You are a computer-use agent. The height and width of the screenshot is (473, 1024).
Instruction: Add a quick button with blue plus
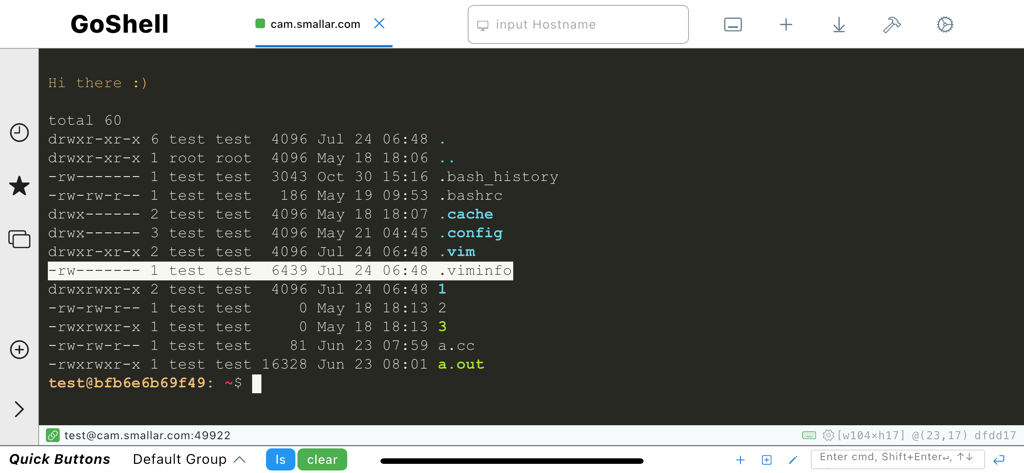click(x=740, y=460)
